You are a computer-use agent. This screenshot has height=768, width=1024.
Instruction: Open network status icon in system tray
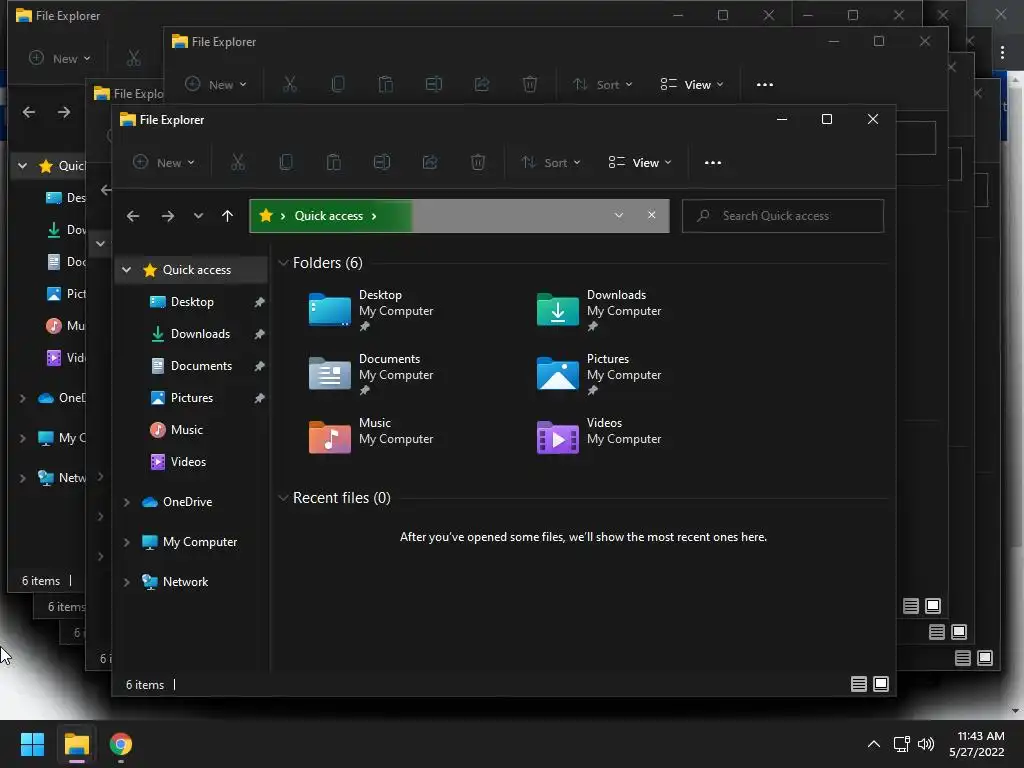click(902, 744)
